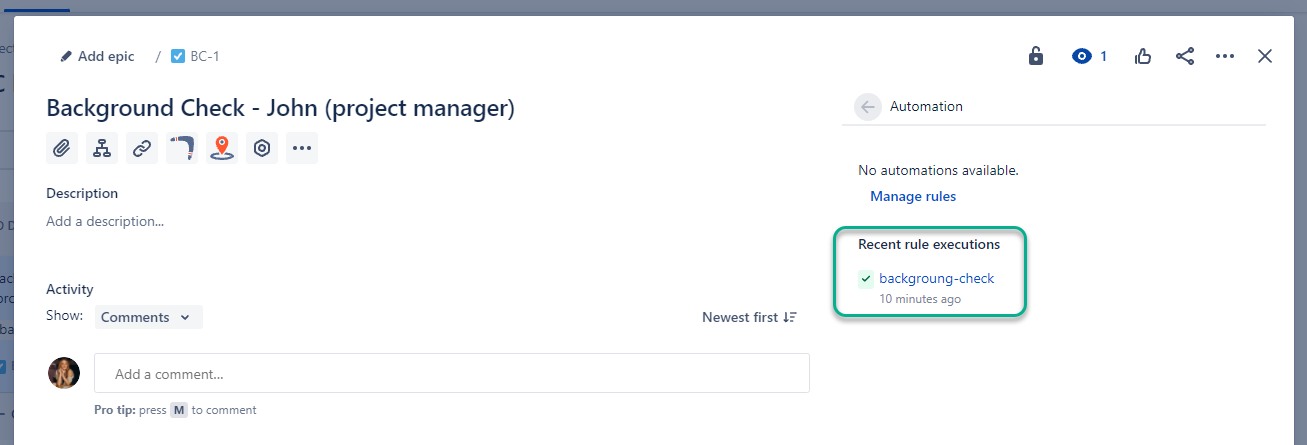Click the share issue icon
1307x445 pixels.
pyautogui.click(x=1185, y=56)
